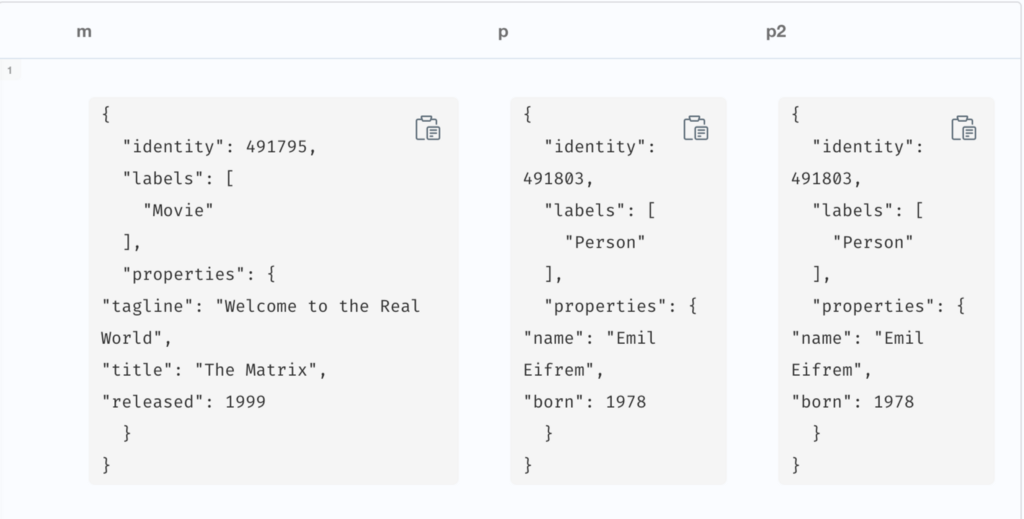Copy the p2 column Person JSON

(963, 128)
